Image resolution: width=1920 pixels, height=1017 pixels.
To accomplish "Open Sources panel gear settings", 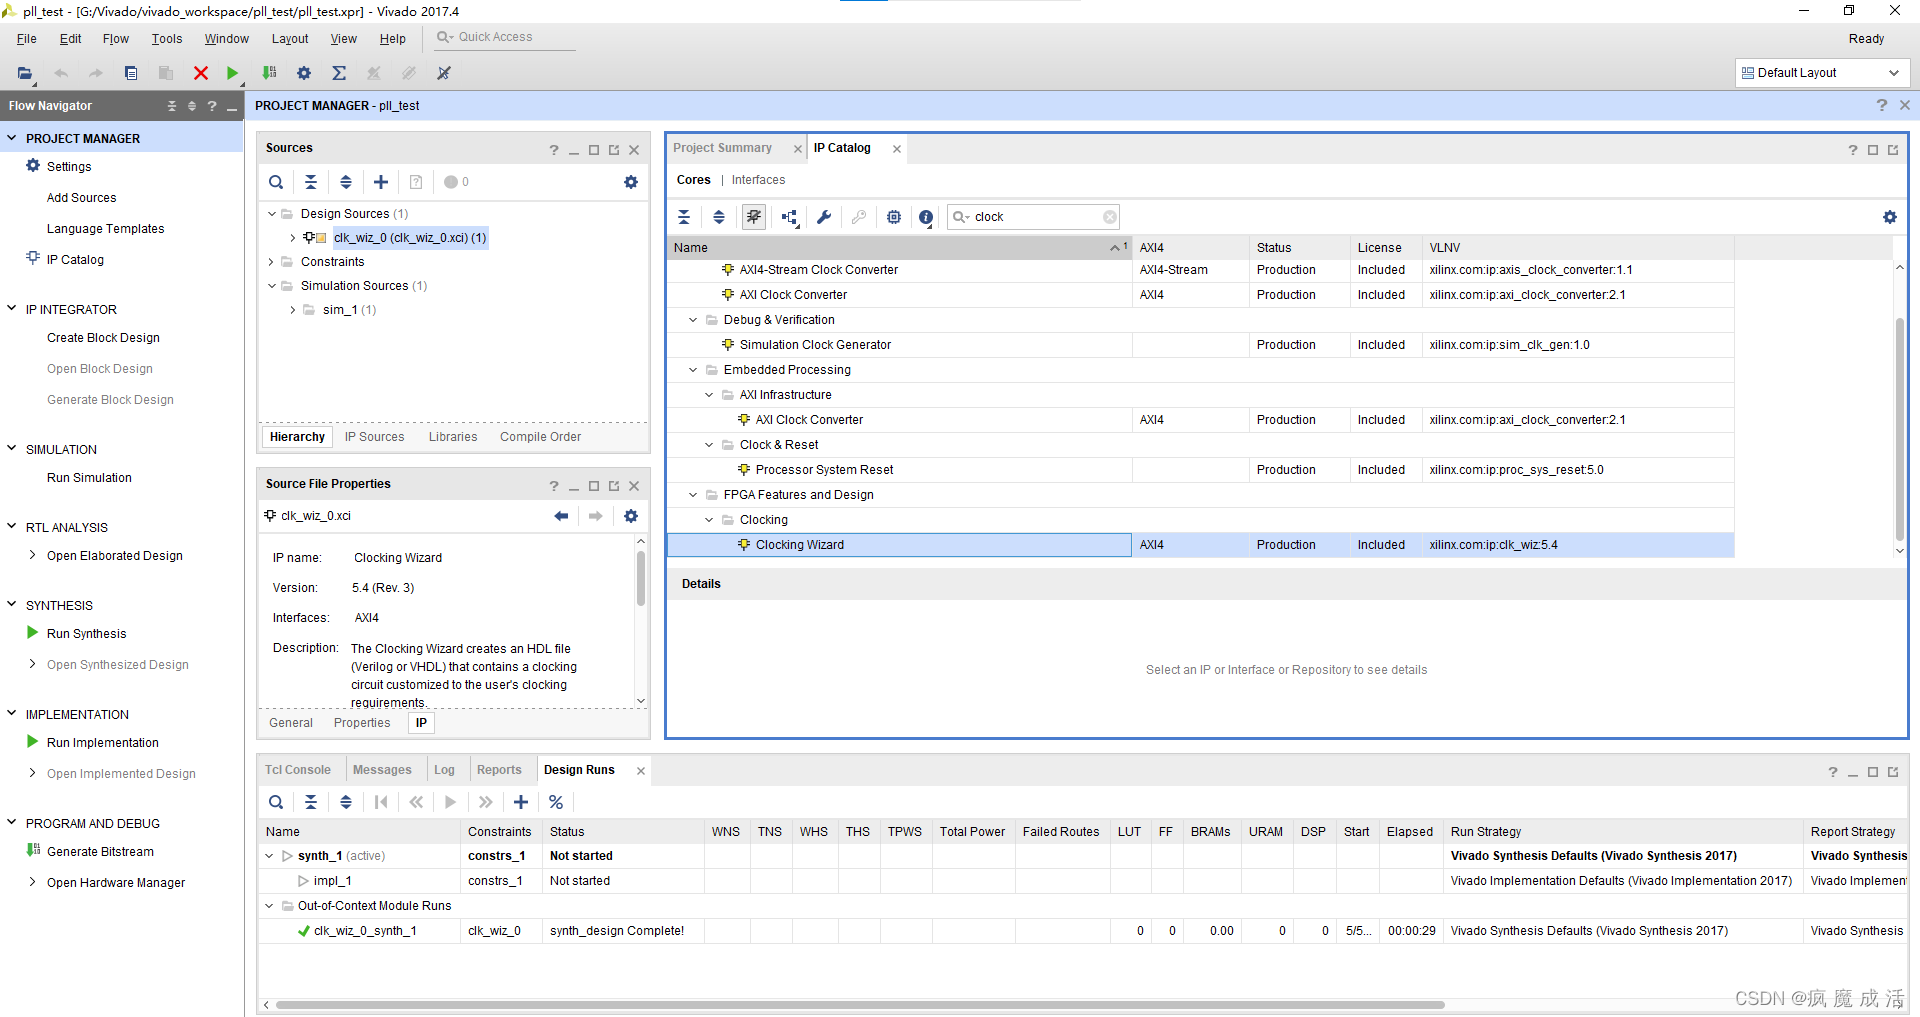I will (x=631, y=182).
